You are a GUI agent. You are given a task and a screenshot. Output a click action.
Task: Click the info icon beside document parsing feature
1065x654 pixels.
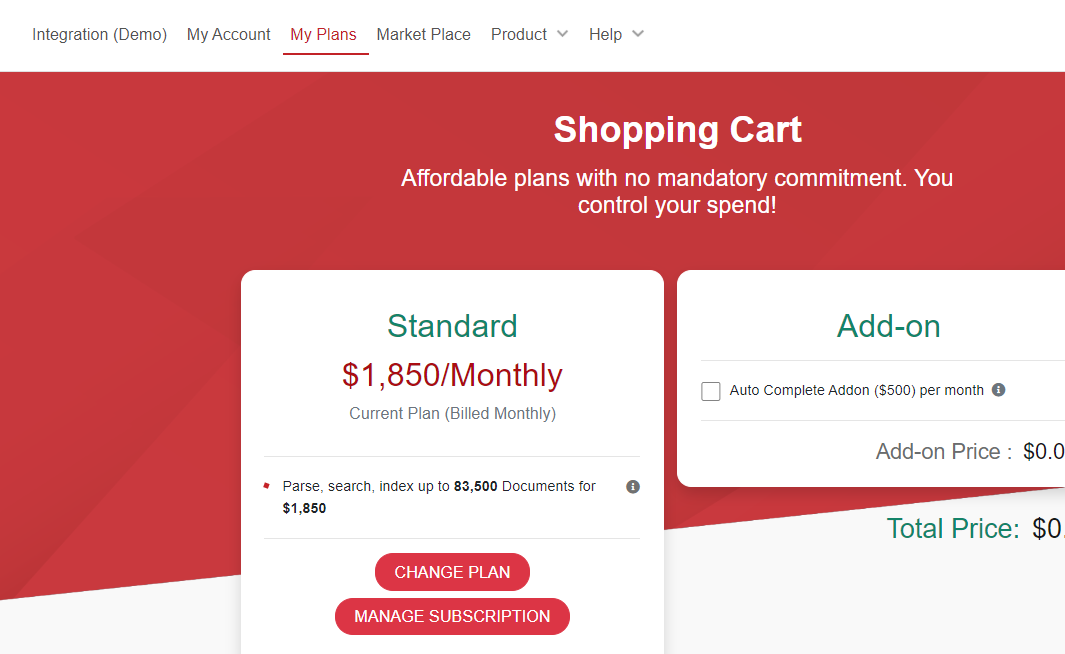[632, 487]
